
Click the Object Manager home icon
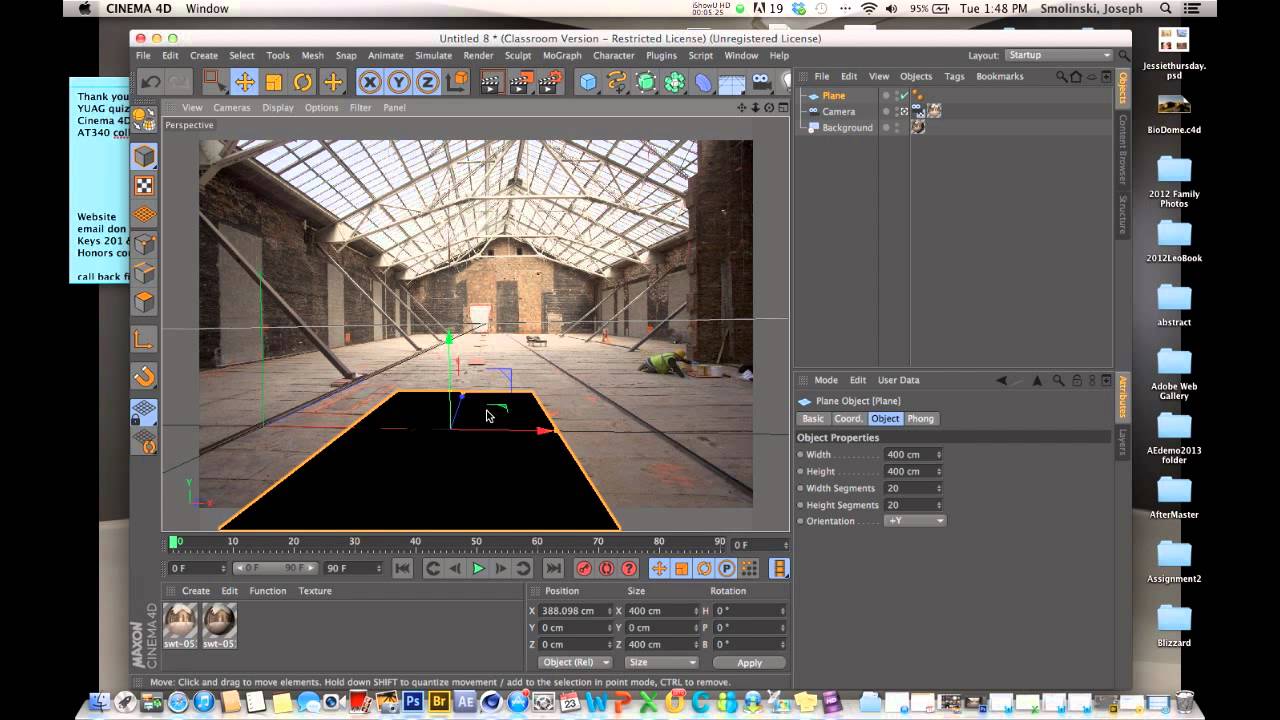pos(1076,76)
